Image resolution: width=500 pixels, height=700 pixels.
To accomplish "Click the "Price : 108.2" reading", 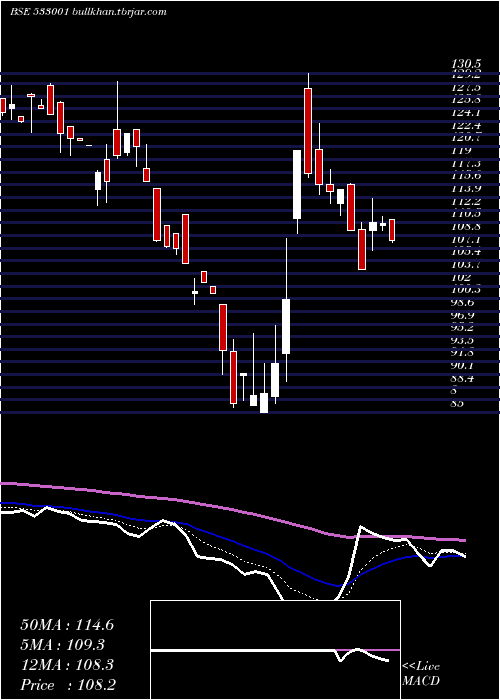I will pyautogui.click(x=68, y=685).
